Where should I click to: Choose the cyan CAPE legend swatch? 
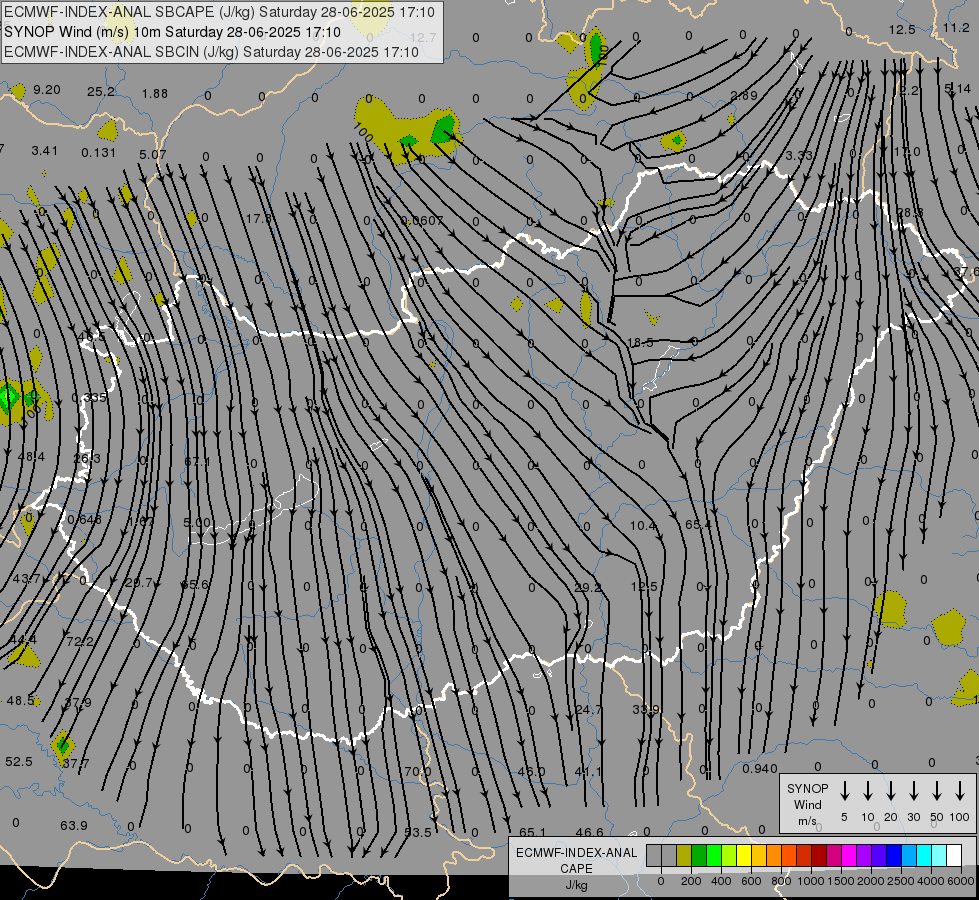click(923, 856)
